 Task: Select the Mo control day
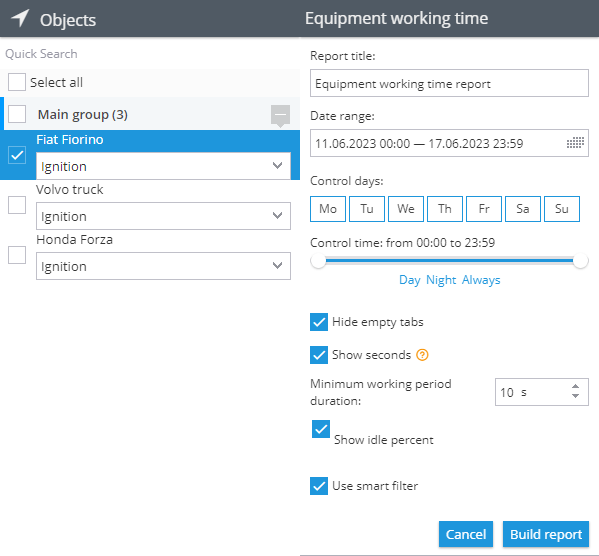point(328,209)
